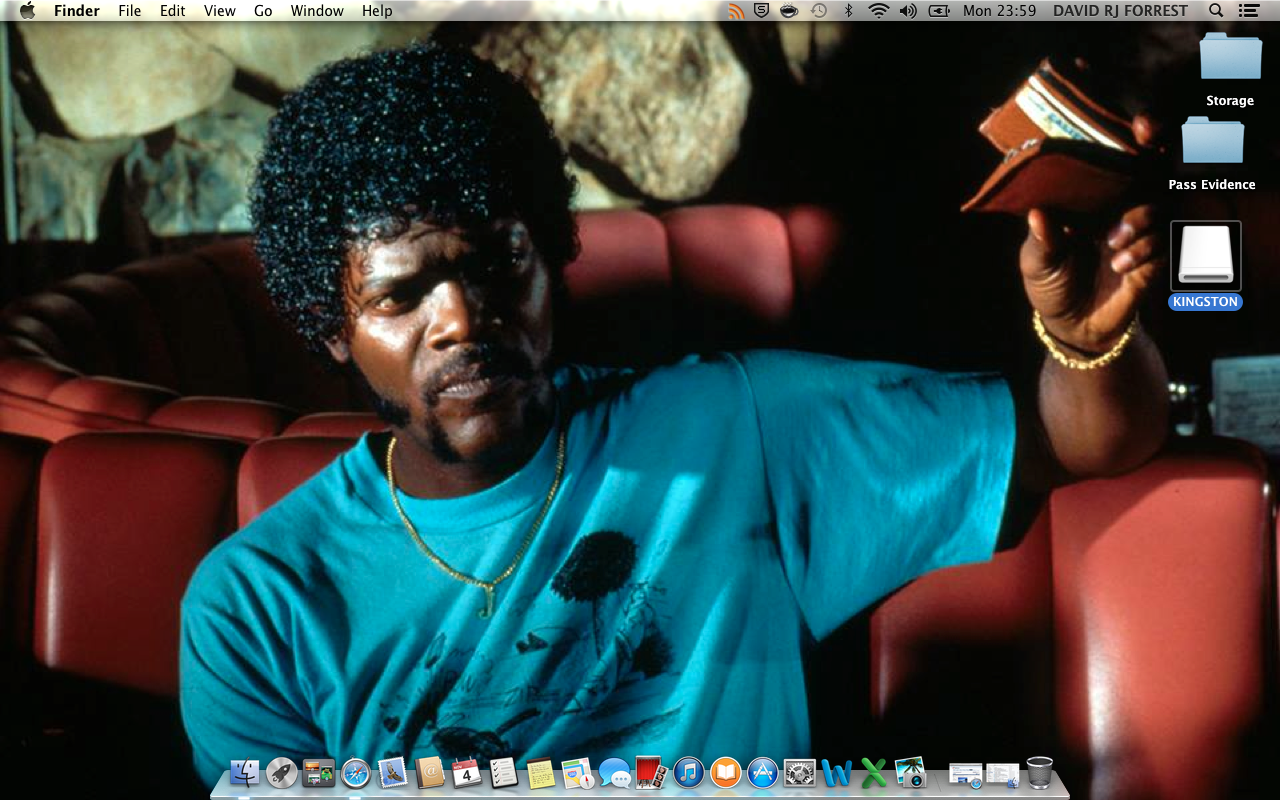Launch Microsoft Excel from Dock
This screenshot has height=800, width=1280.
[x=874, y=773]
